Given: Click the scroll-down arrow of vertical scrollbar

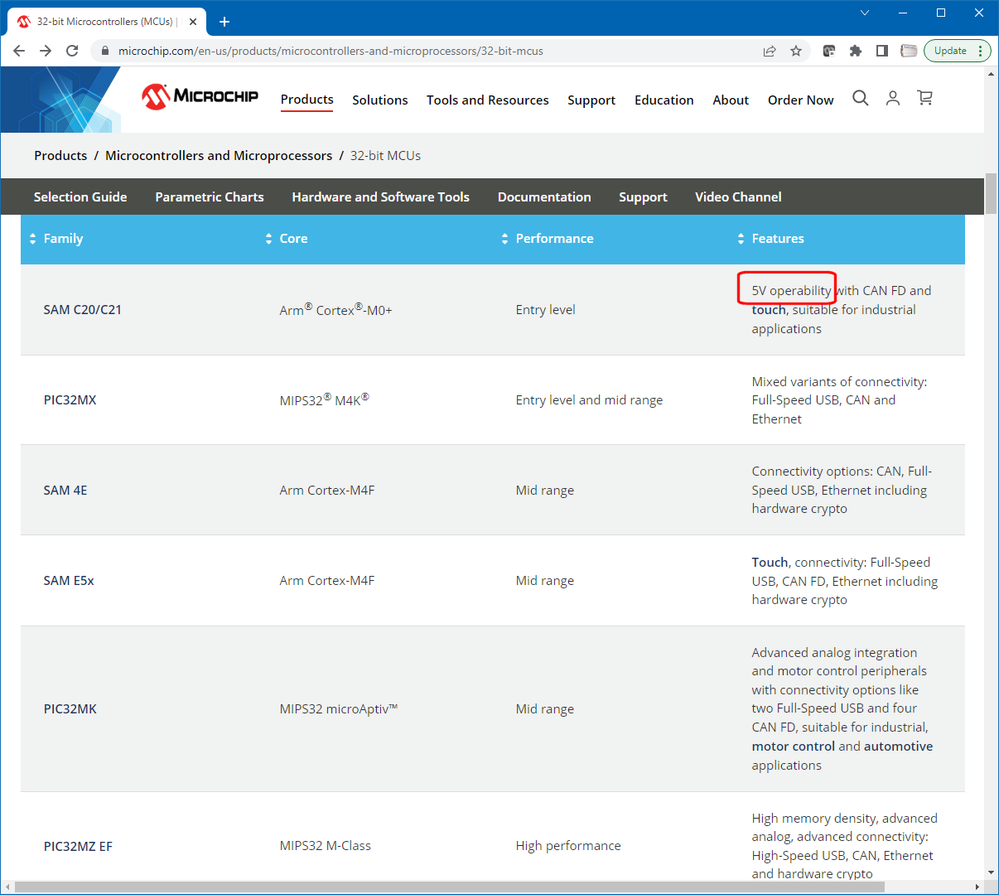Looking at the screenshot, I should click(x=991, y=873).
